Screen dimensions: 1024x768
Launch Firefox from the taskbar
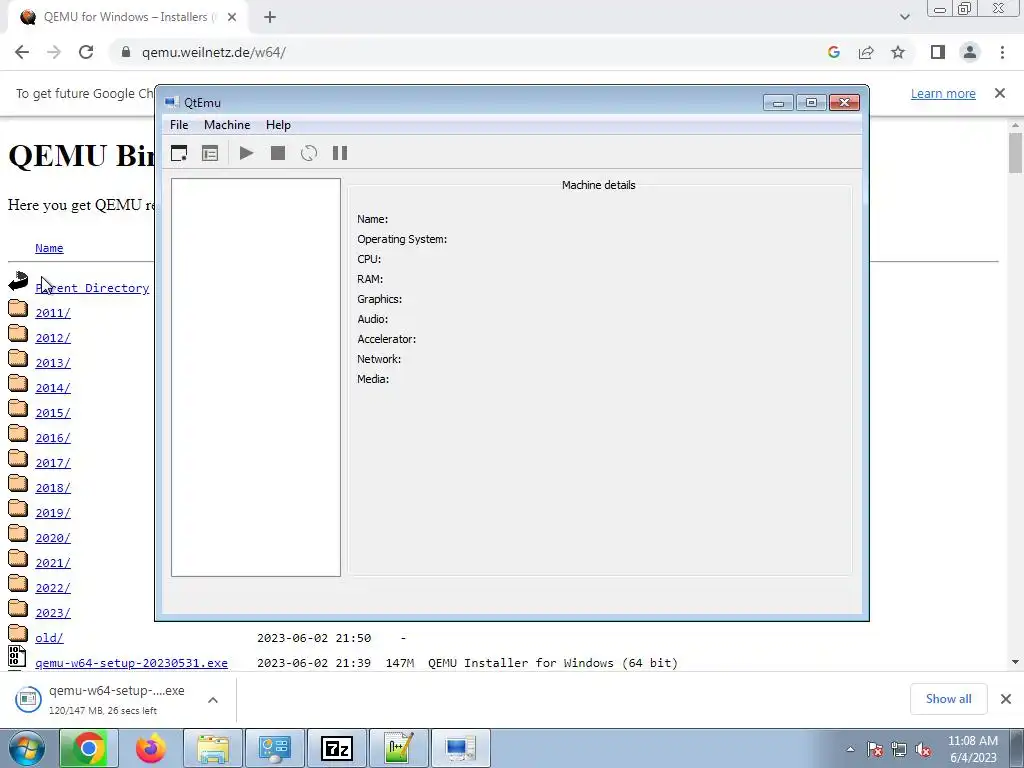click(x=151, y=748)
